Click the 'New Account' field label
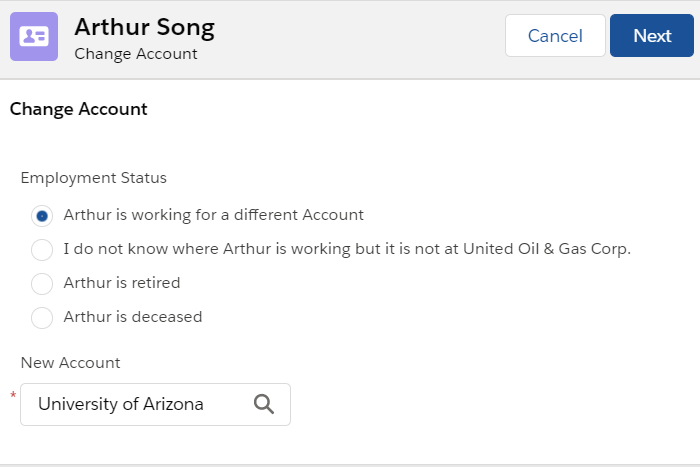 [70, 363]
